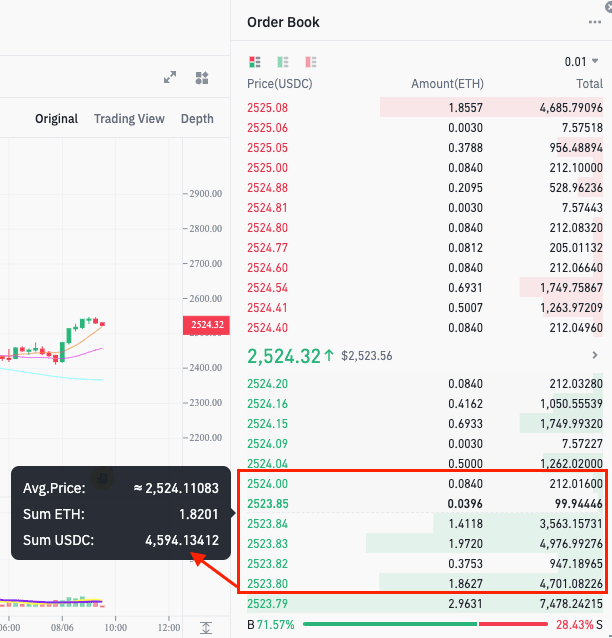
Task: Show sell orders only view
Action: pyautogui.click(x=310, y=62)
